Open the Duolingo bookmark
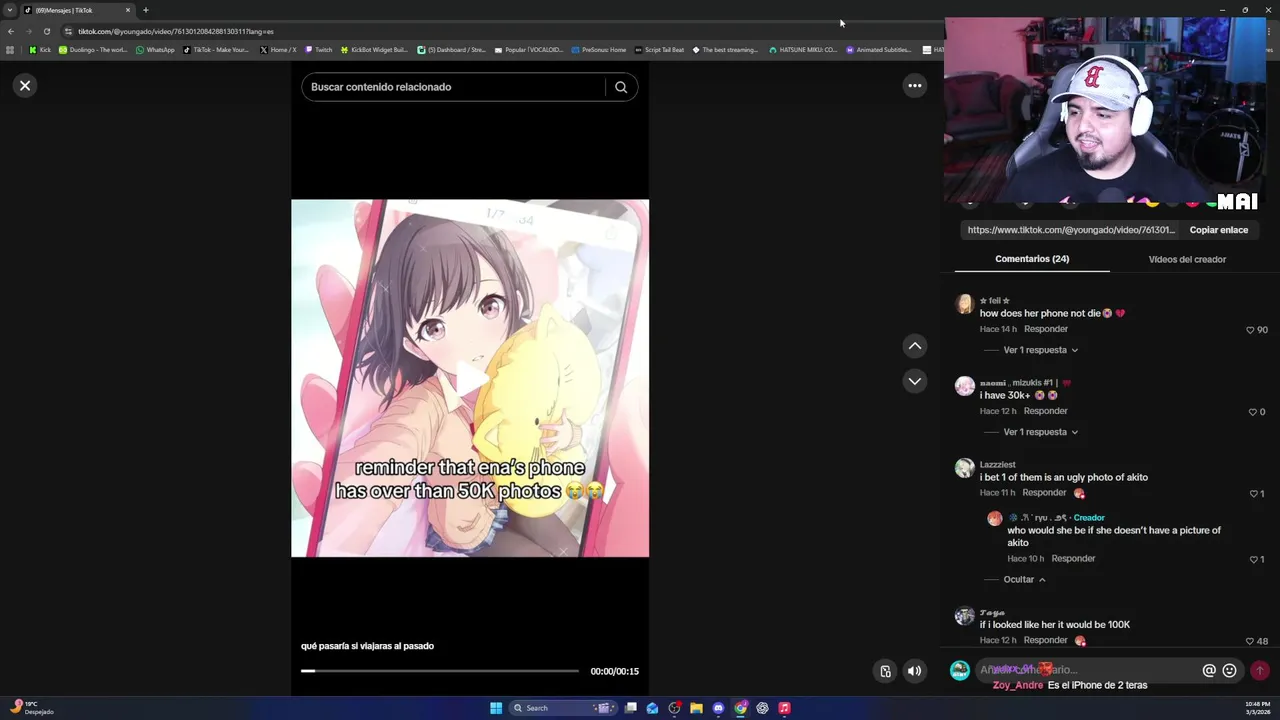This screenshot has width=1280, height=720. [93, 50]
